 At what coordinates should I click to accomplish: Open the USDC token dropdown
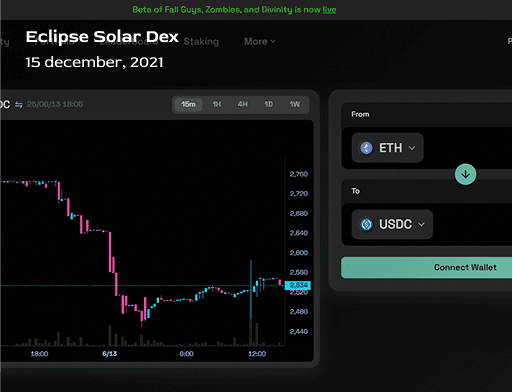coord(392,224)
